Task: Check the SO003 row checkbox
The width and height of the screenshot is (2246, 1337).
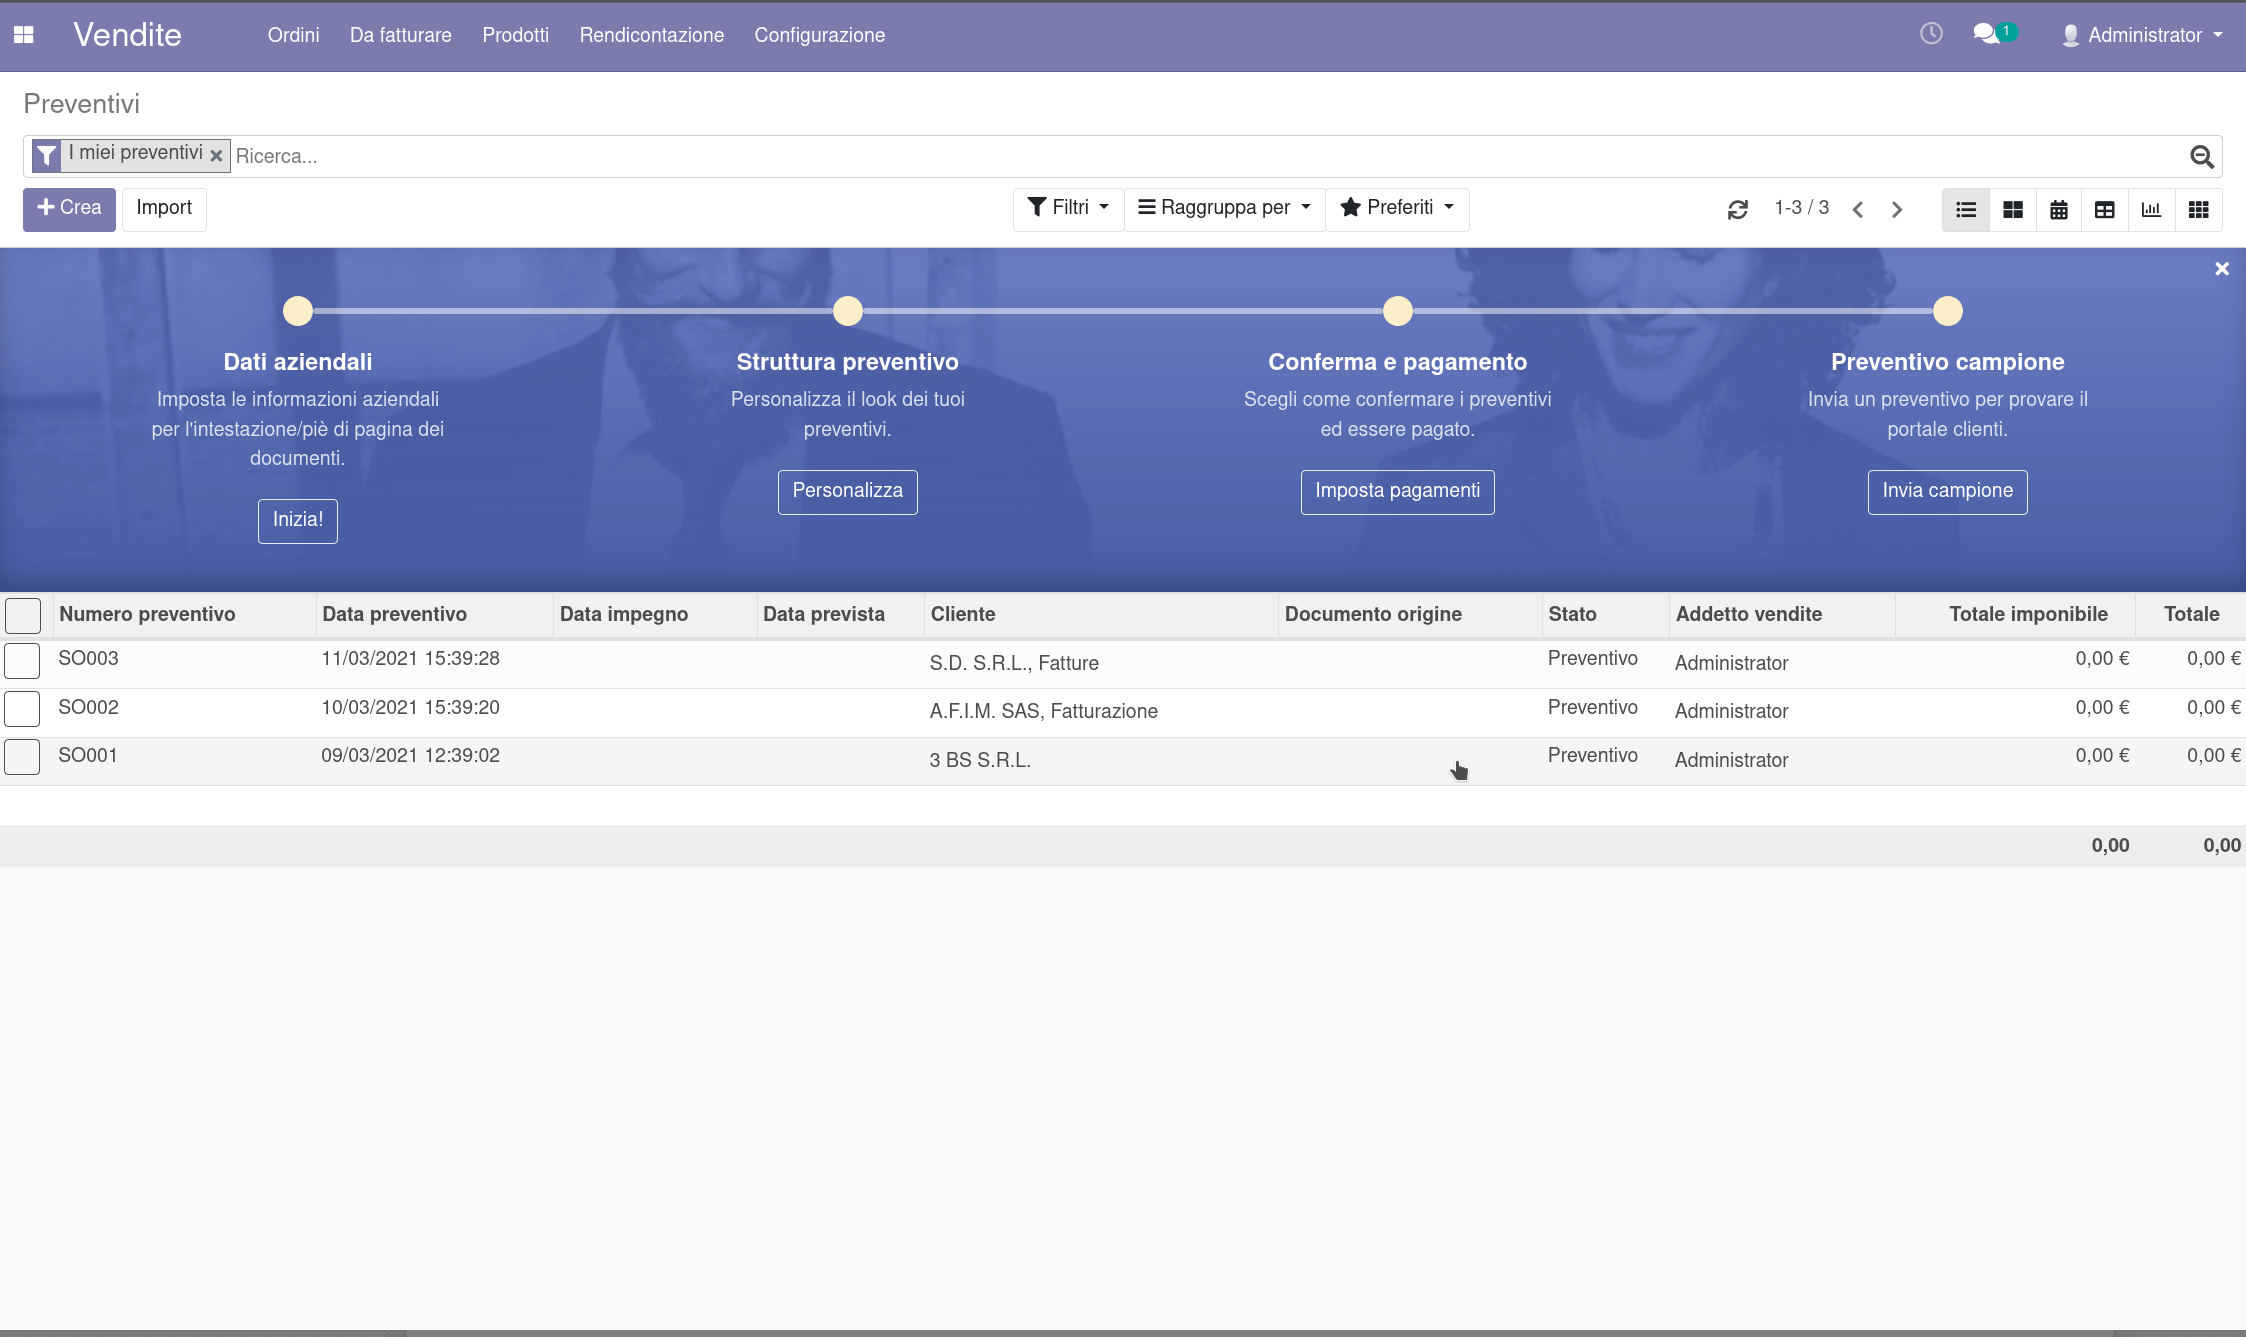Action: point(22,661)
